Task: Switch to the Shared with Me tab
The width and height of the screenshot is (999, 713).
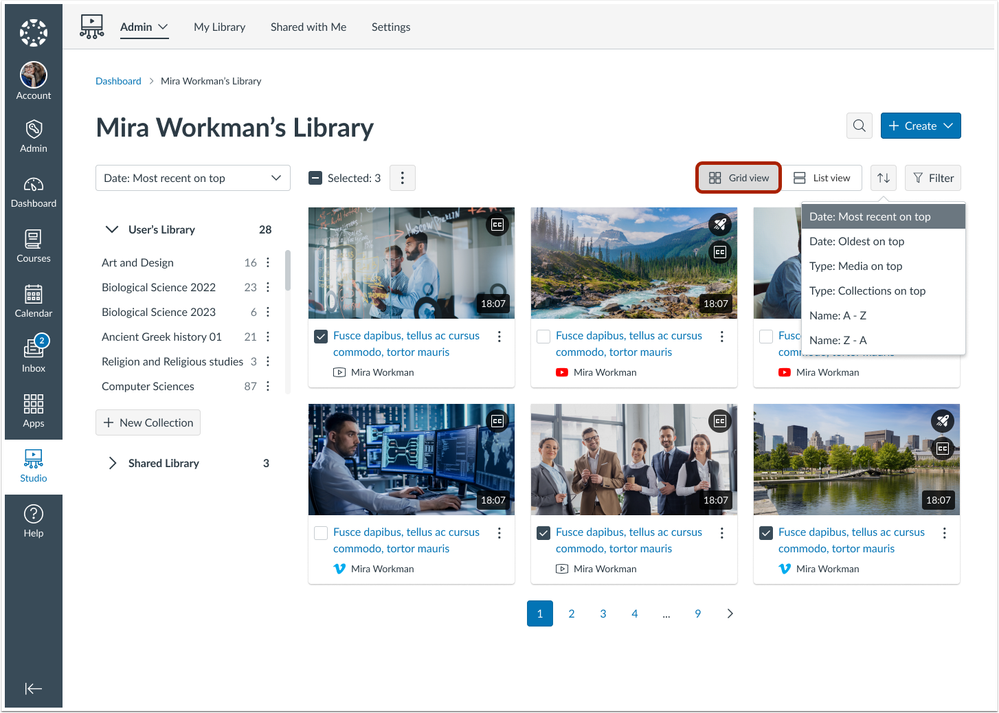Action: 308,27
